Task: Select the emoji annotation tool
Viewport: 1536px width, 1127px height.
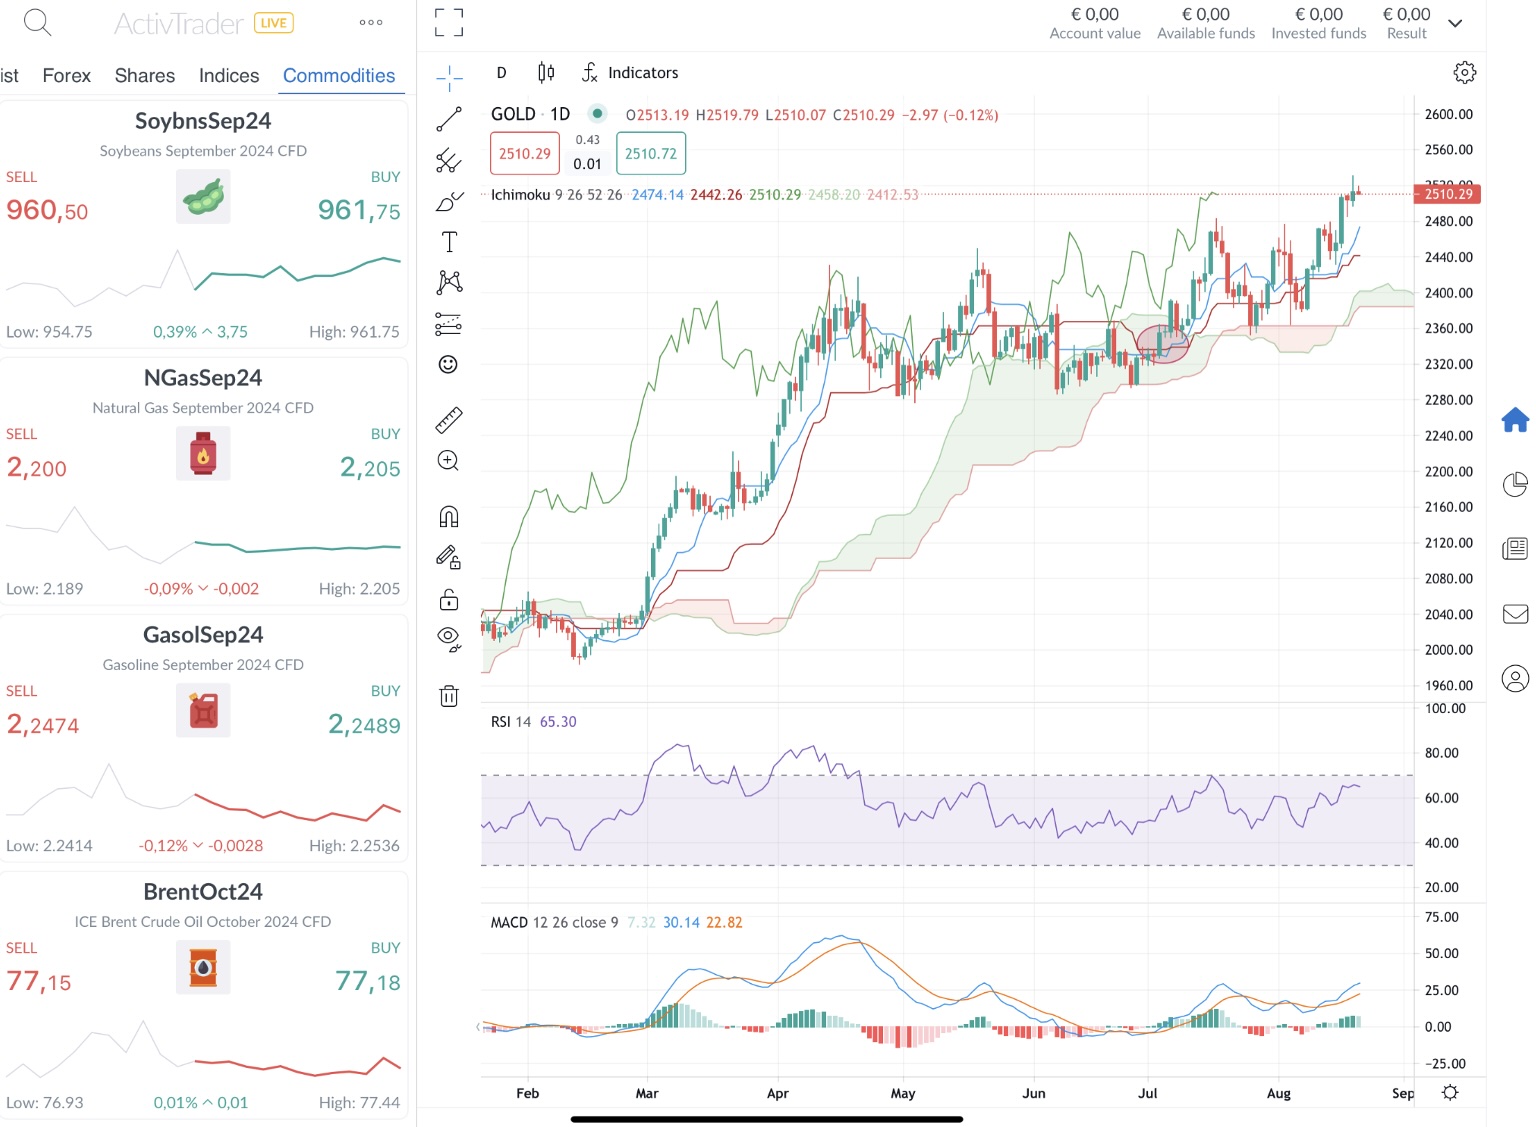Action: pyautogui.click(x=448, y=364)
